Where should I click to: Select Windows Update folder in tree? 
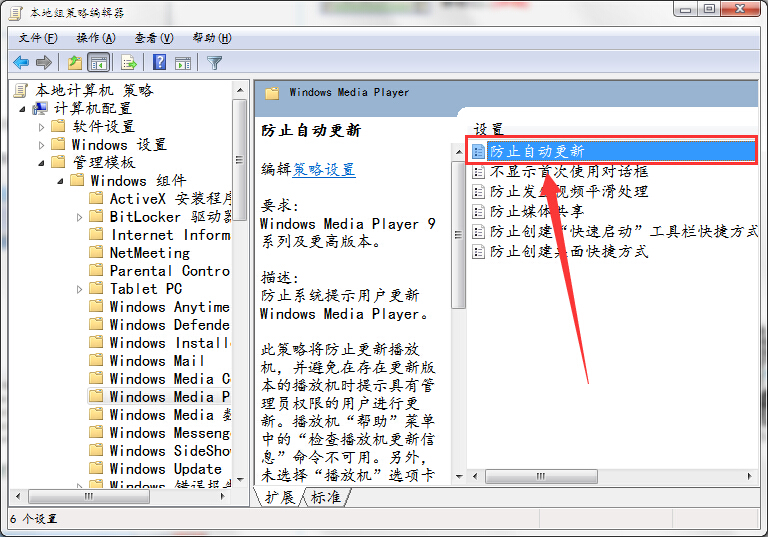pyautogui.click(x=165, y=469)
